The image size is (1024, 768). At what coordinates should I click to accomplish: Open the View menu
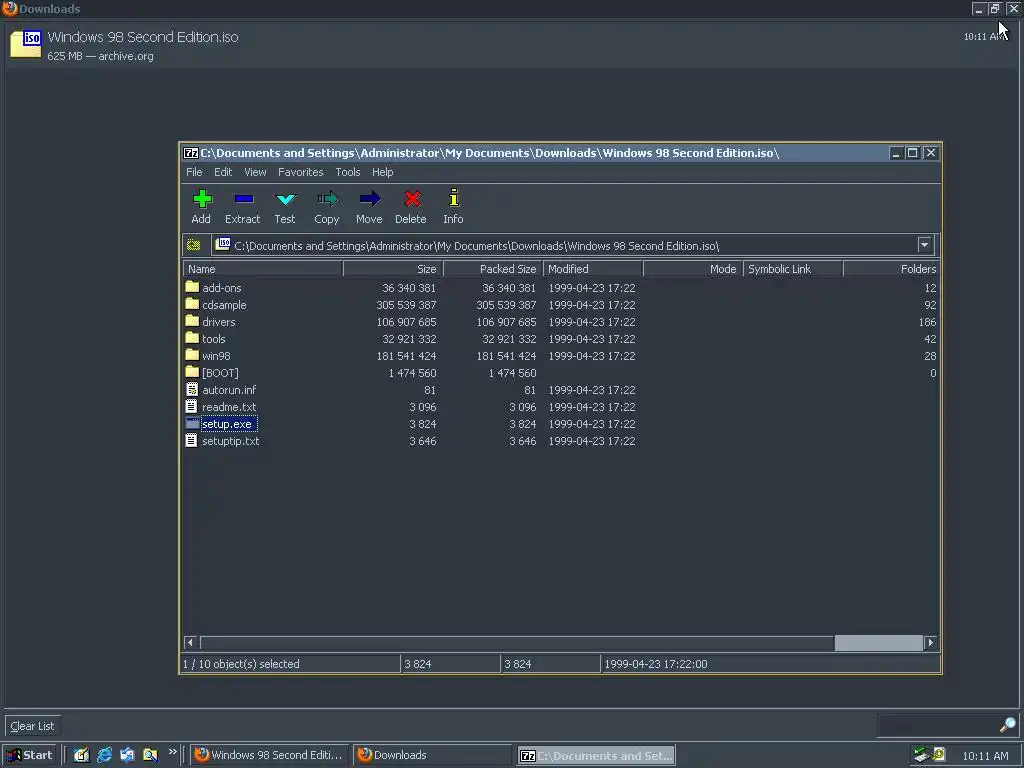(255, 172)
